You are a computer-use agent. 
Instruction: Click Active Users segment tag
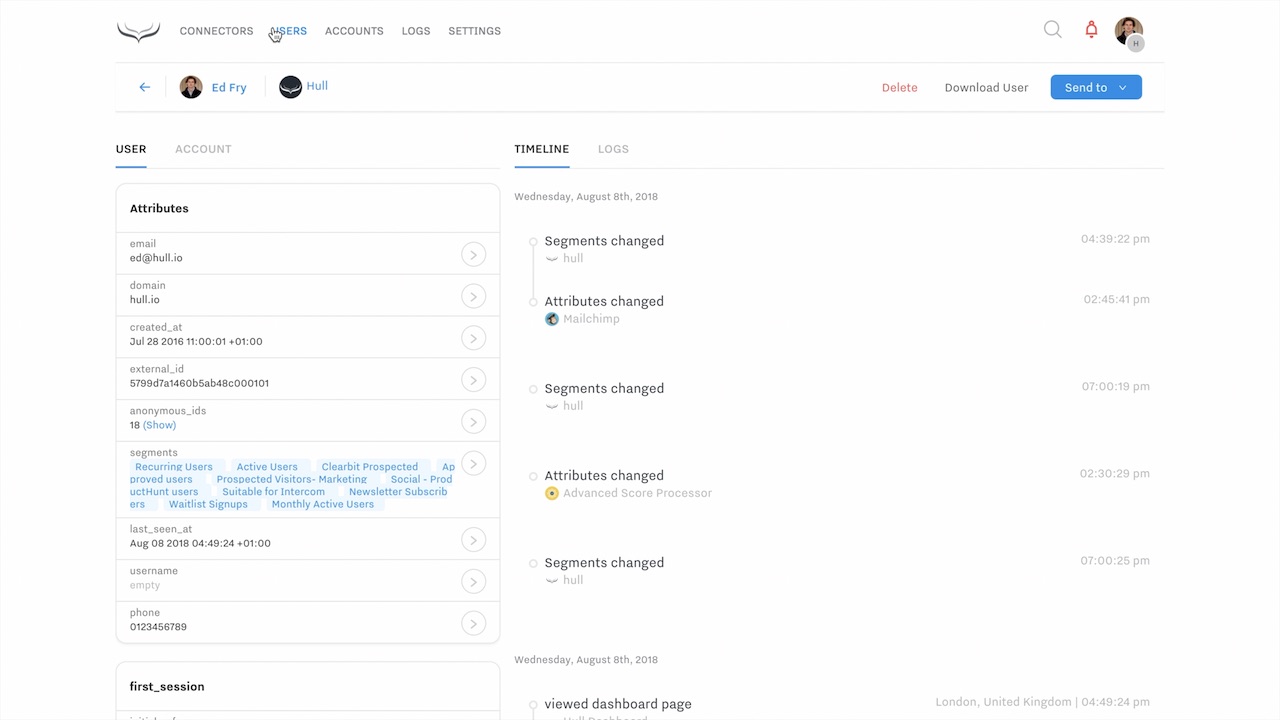(x=267, y=467)
